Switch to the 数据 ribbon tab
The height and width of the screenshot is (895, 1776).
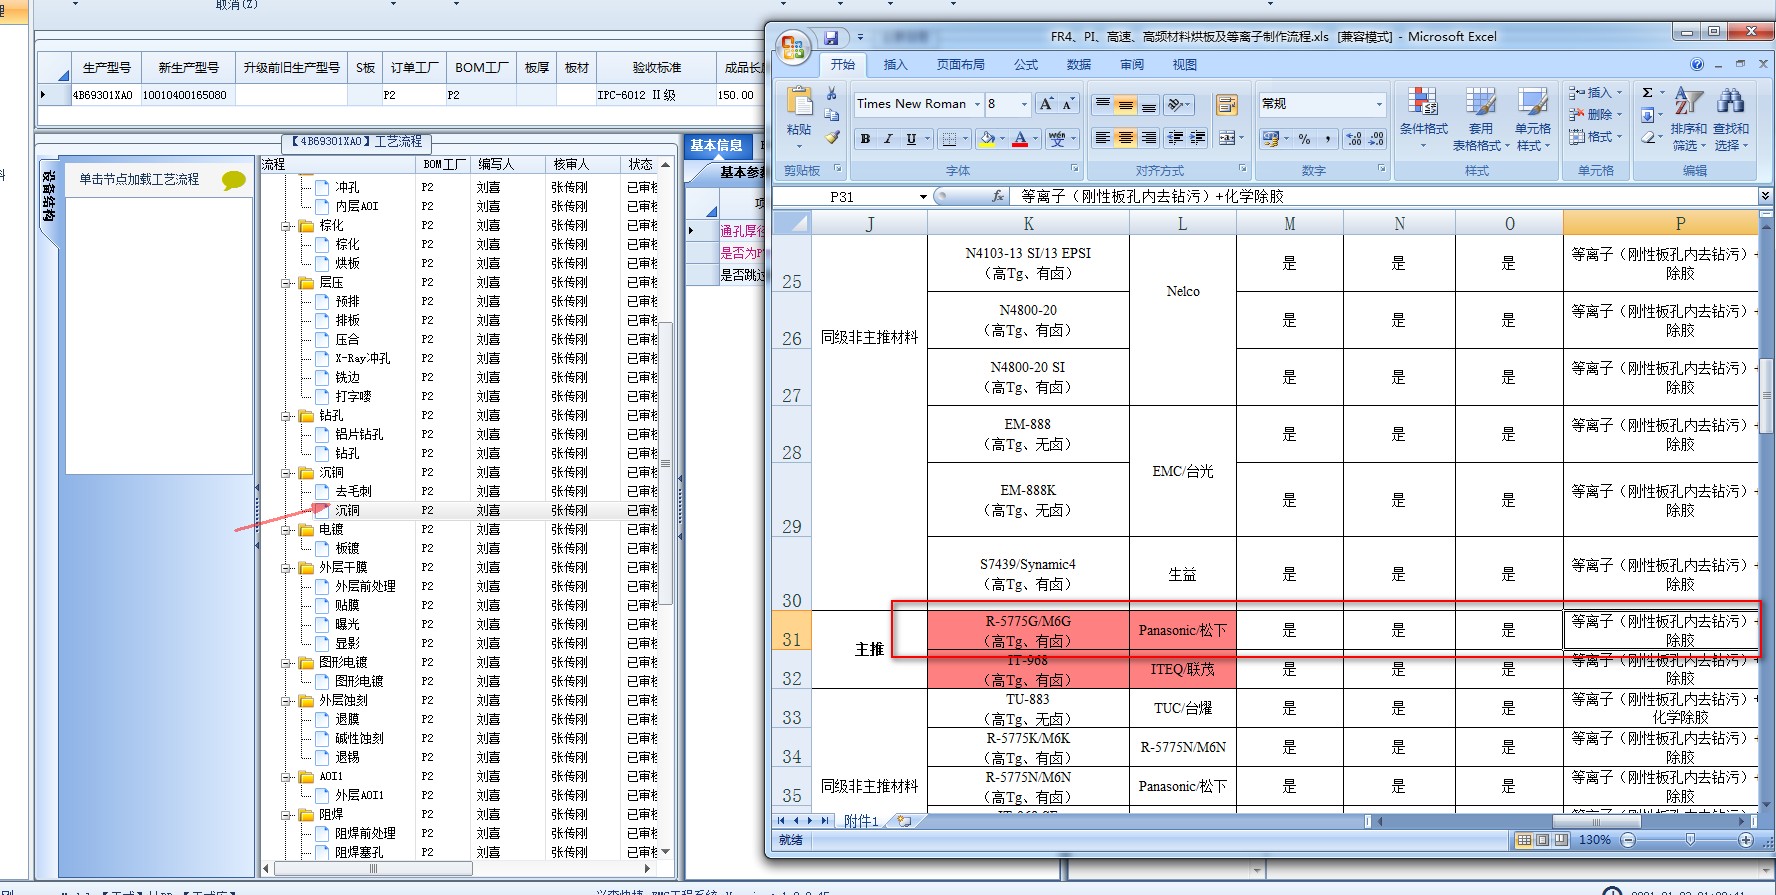pyautogui.click(x=1079, y=65)
